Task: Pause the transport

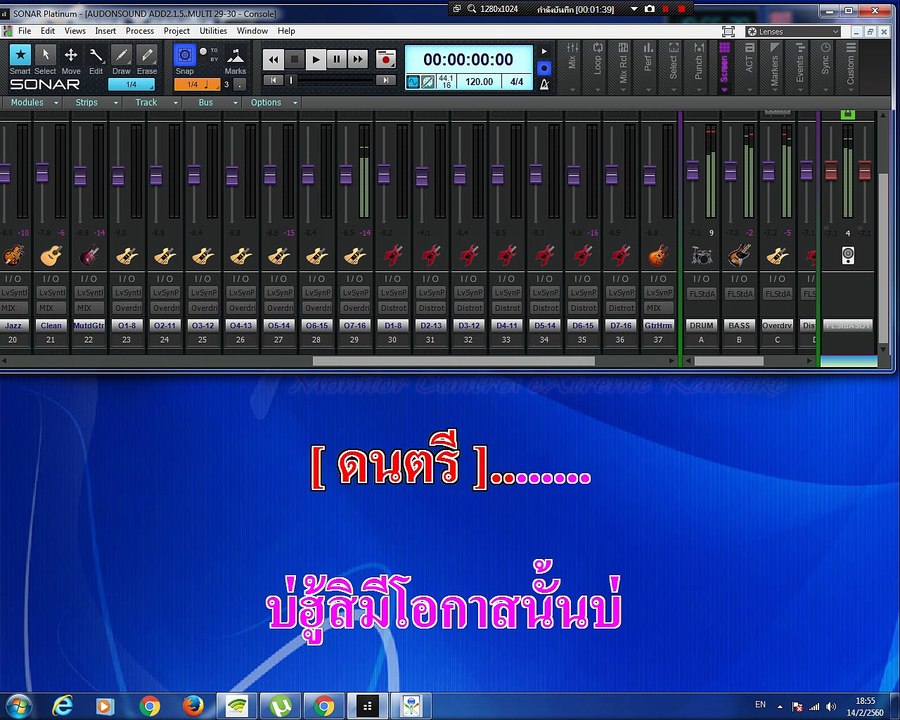Action: coord(336,59)
